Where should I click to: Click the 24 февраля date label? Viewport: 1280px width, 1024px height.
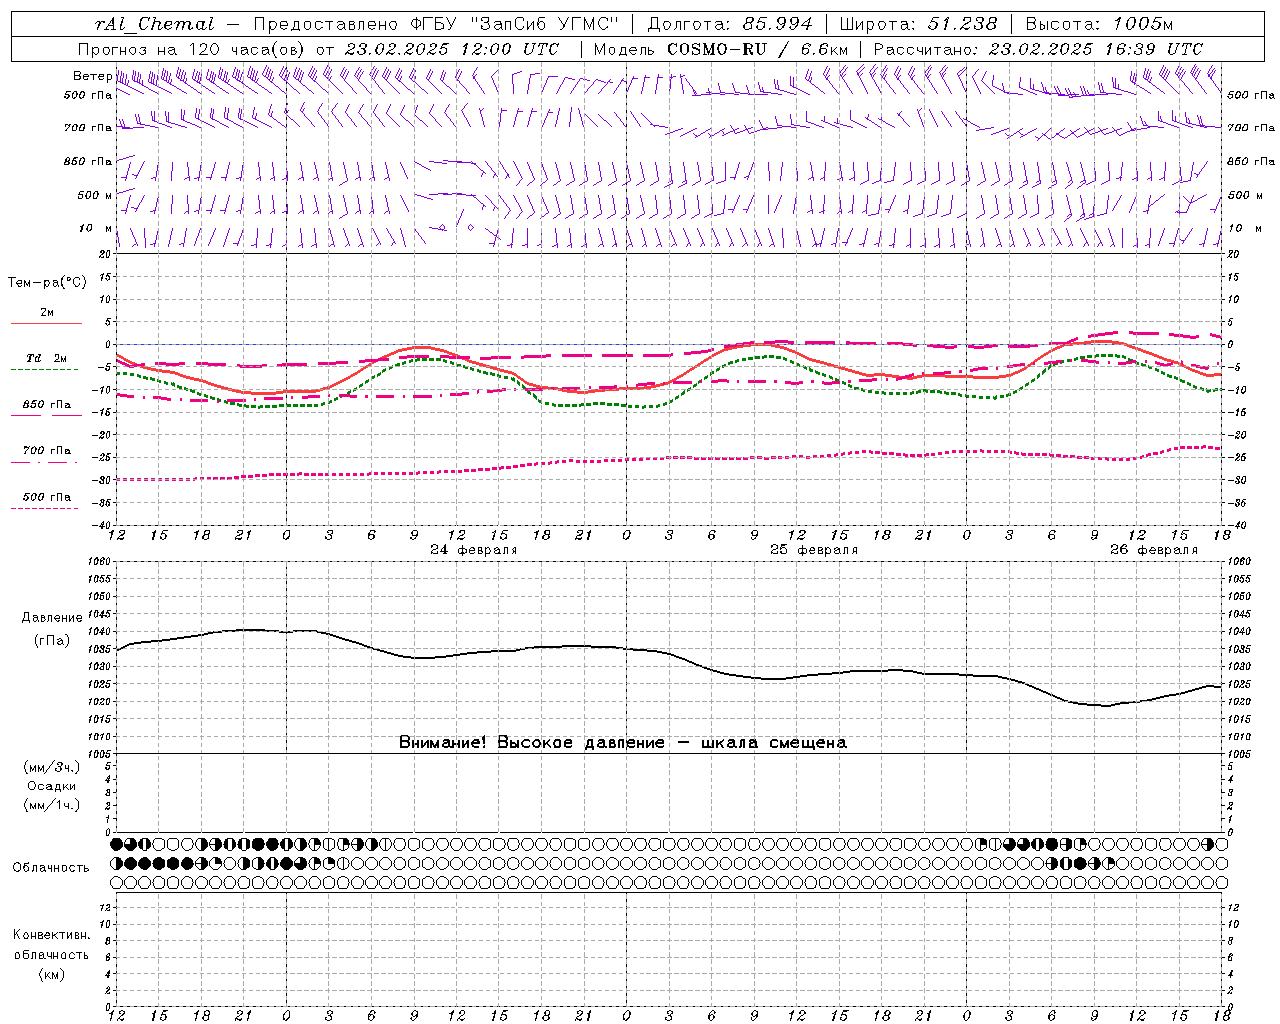tap(474, 550)
